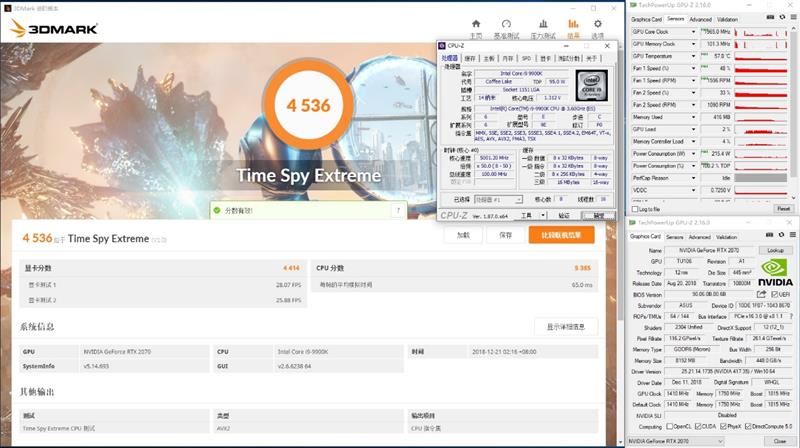This screenshot has height=448, width=800.
Task: Open the Fan 1 Speed (%) sensor dropdown
Action: coord(693,68)
